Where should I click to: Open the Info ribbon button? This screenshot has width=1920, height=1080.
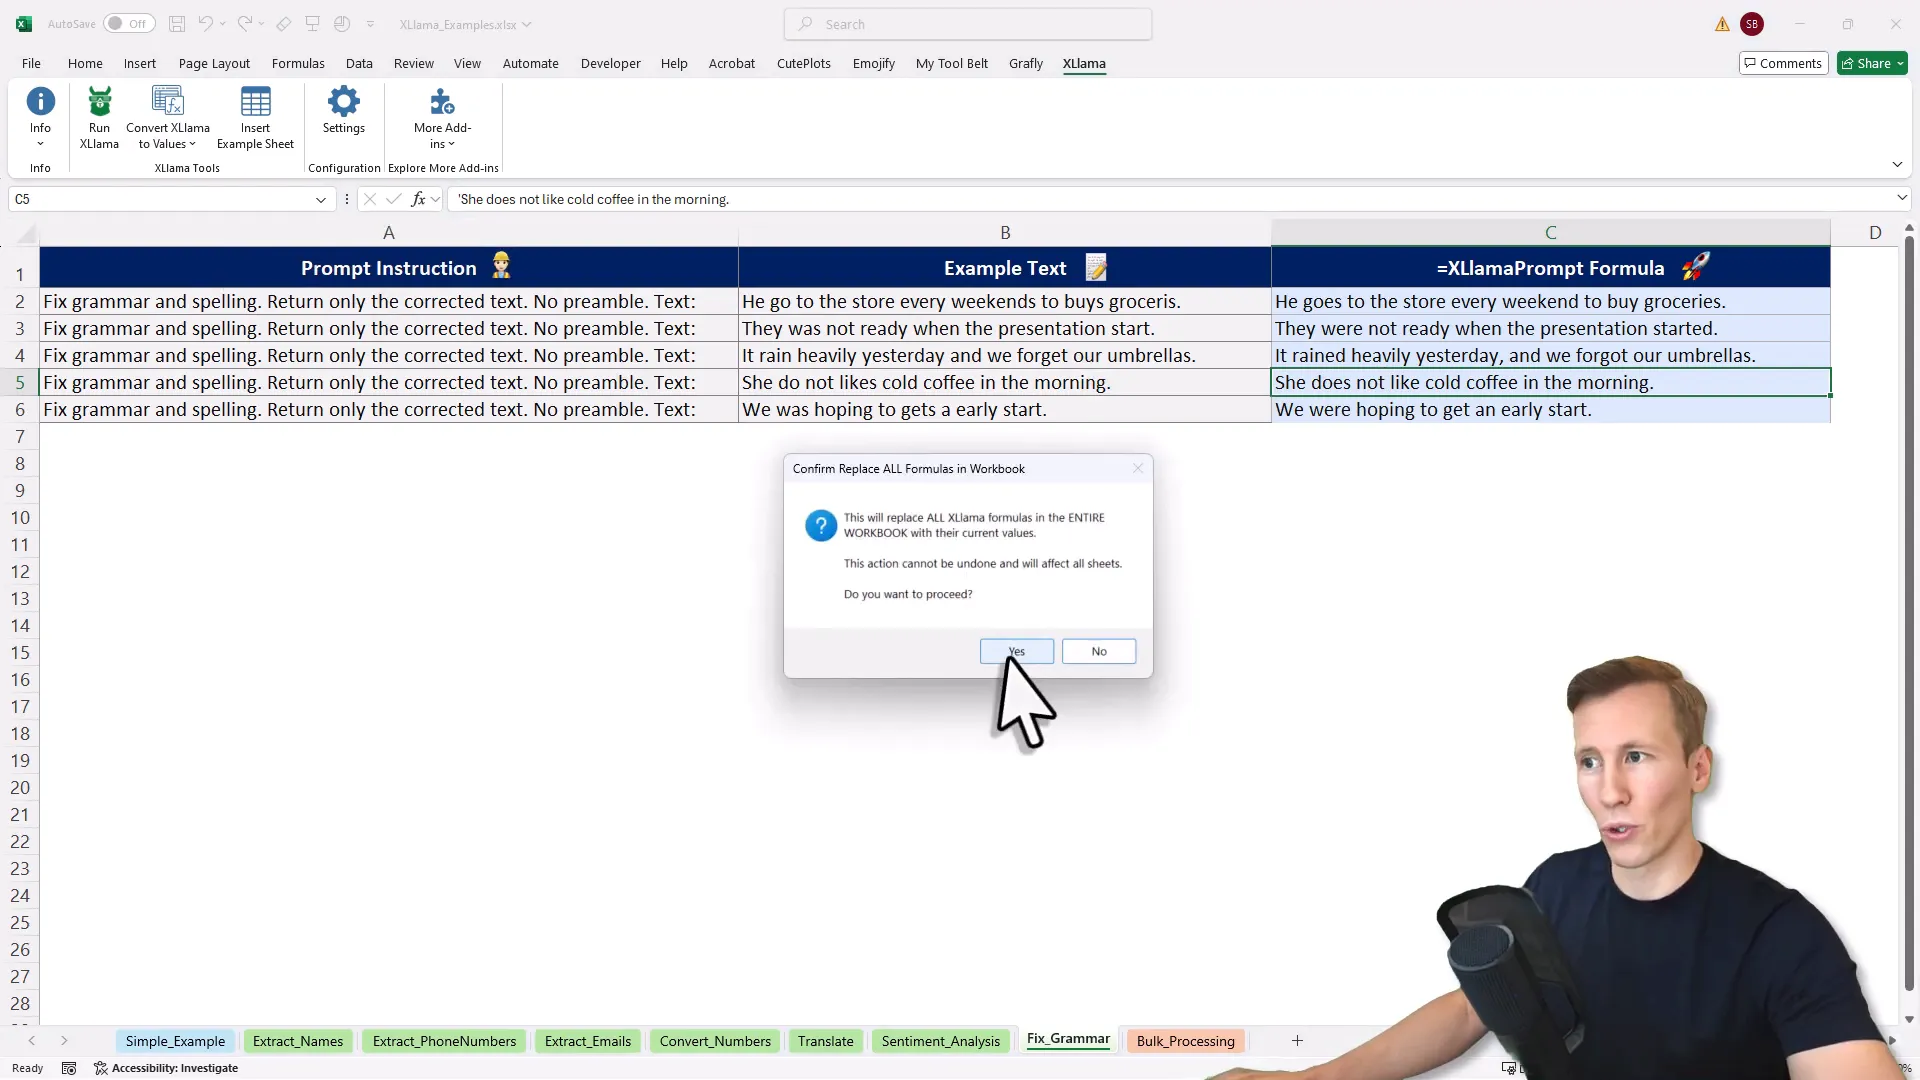(x=40, y=102)
